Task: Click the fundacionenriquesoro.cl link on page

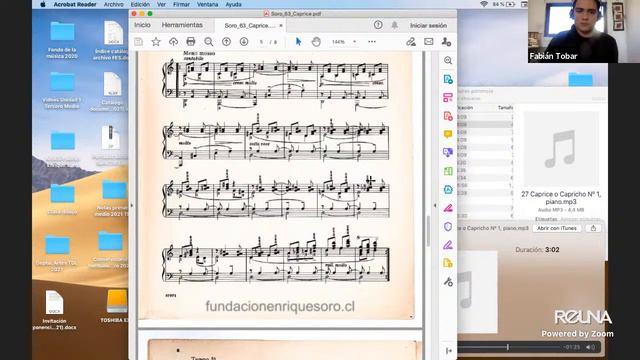Action: [x=280, y=306]
